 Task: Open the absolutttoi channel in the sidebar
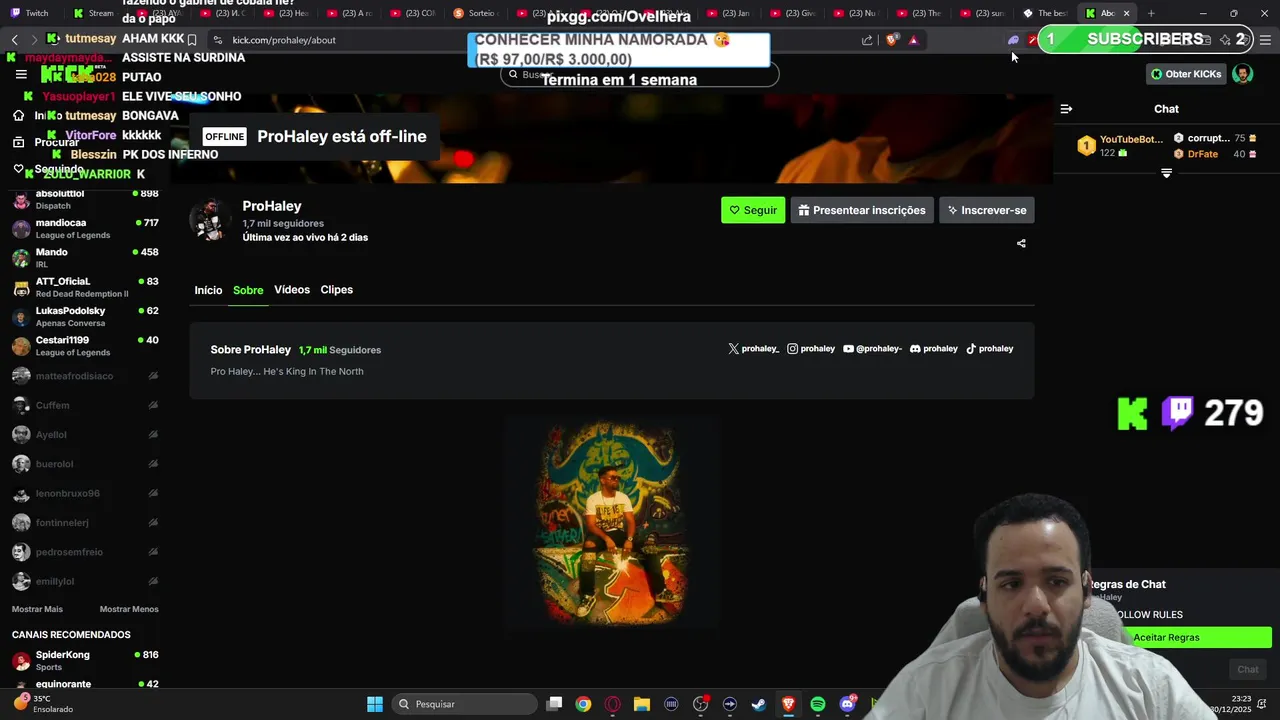[85, 199]
